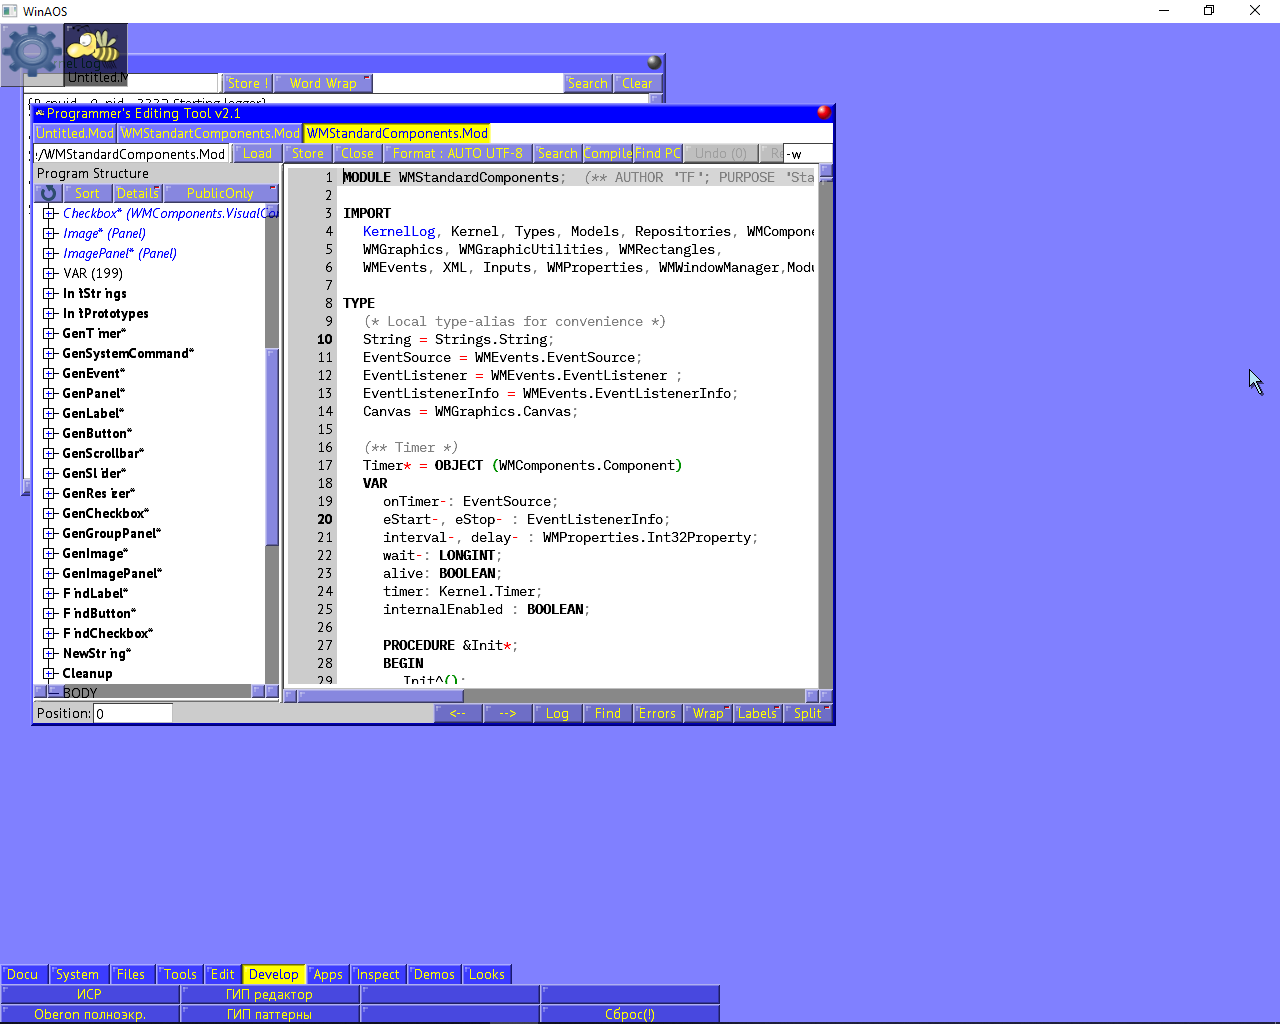Click the Position input field
Image resolution: width=1280 pixels, height=1024 pixels.
(133, 713)
